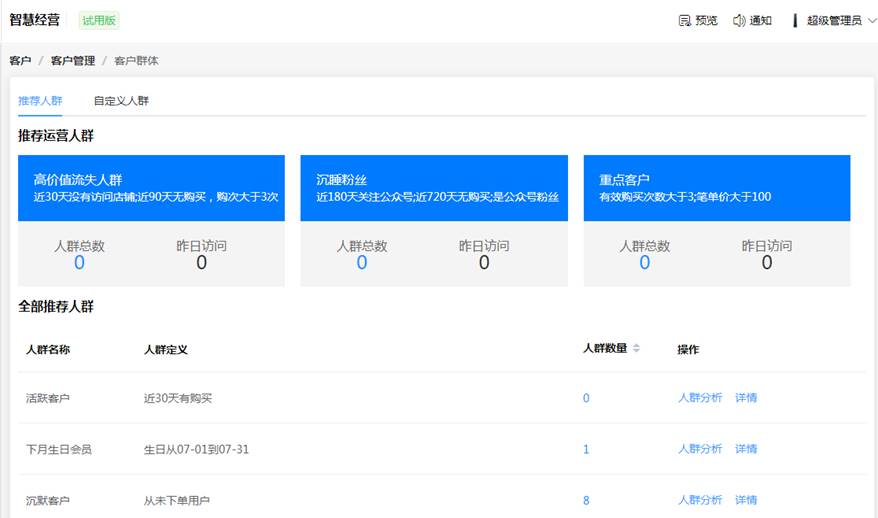Viewport: 878px width, 518px height.
Task: Select the 沉默客户 row name
Action: (48, 501)
